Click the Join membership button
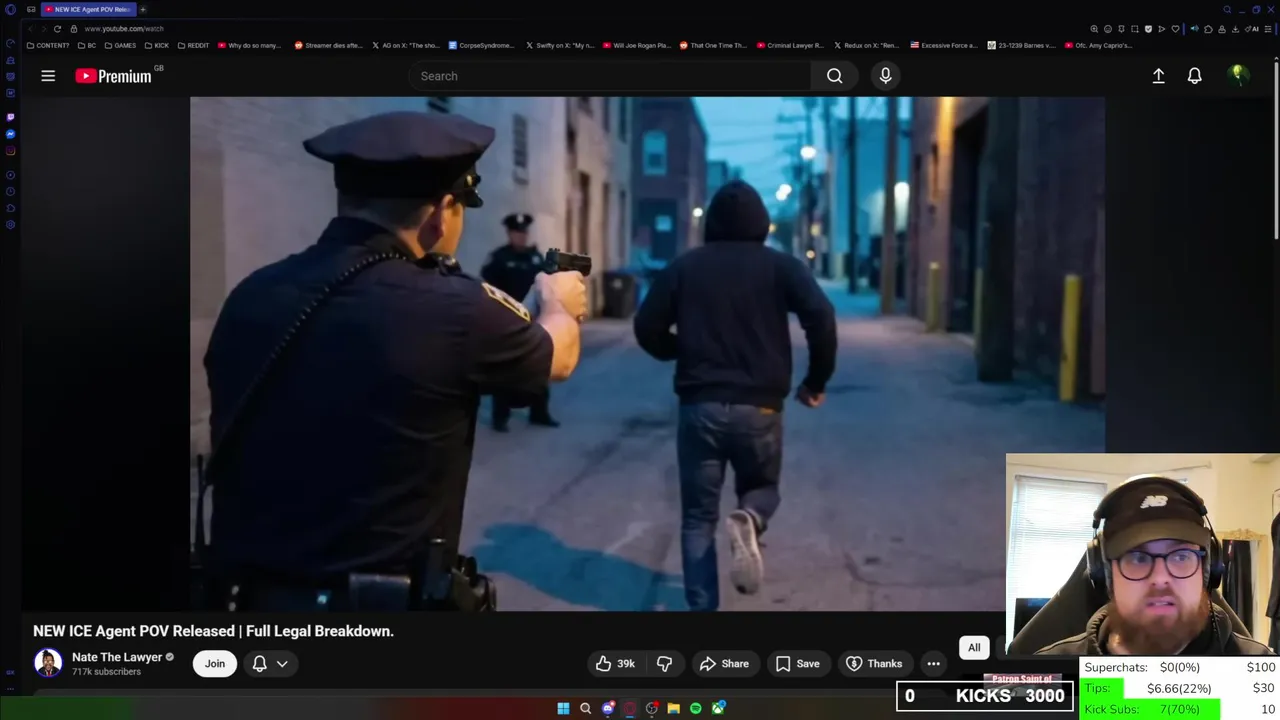The image size is (1280, 720). 215,663
